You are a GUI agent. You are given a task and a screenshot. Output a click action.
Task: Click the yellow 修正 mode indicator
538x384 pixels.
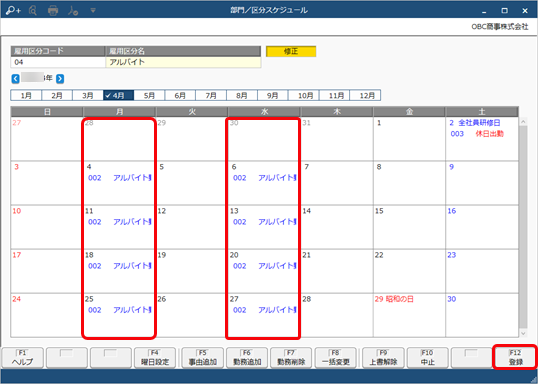pos(291,51)
